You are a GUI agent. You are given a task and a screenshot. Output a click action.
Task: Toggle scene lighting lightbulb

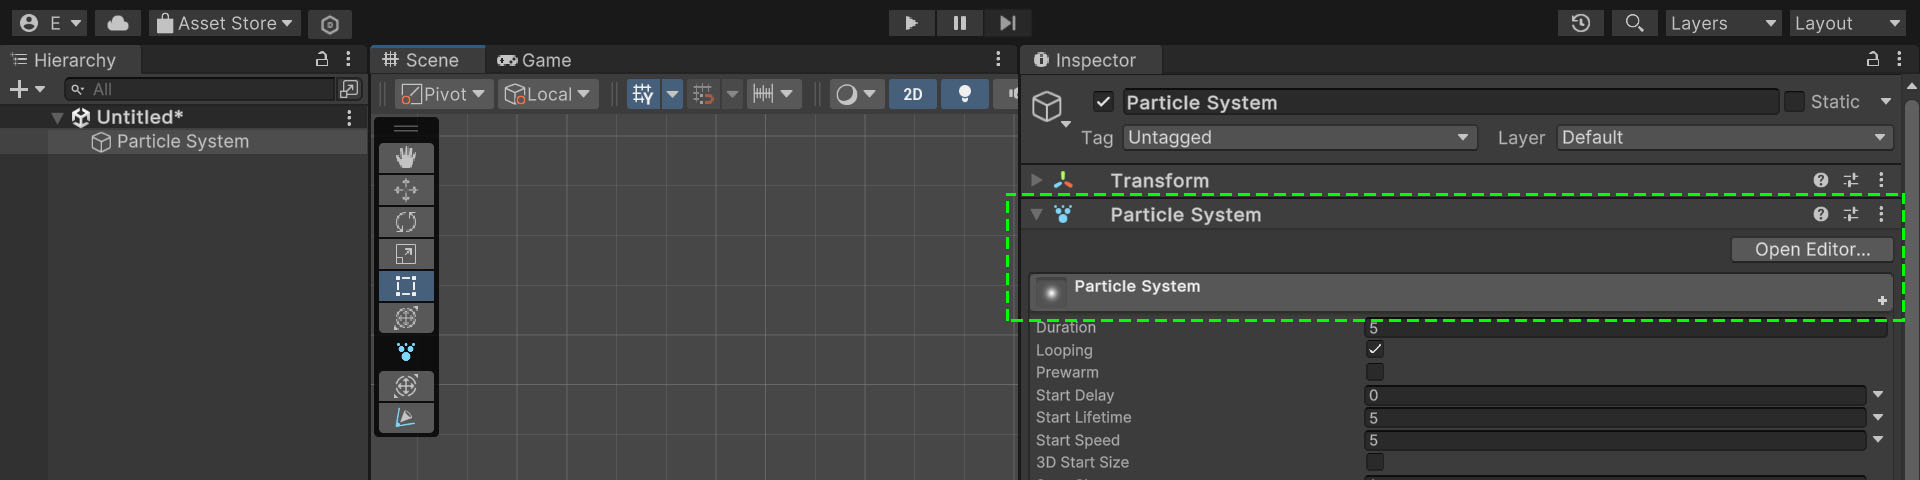point(965,94)
